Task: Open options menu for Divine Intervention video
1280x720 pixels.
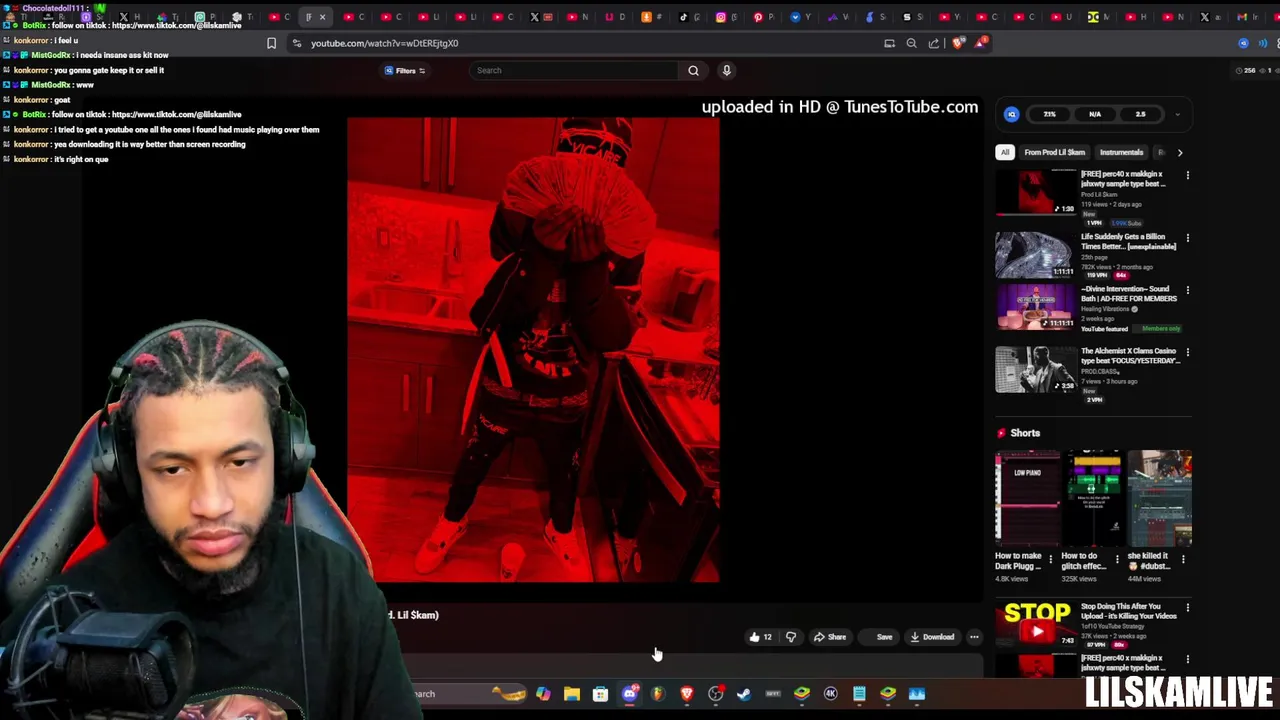Action: click(1187, 290)
